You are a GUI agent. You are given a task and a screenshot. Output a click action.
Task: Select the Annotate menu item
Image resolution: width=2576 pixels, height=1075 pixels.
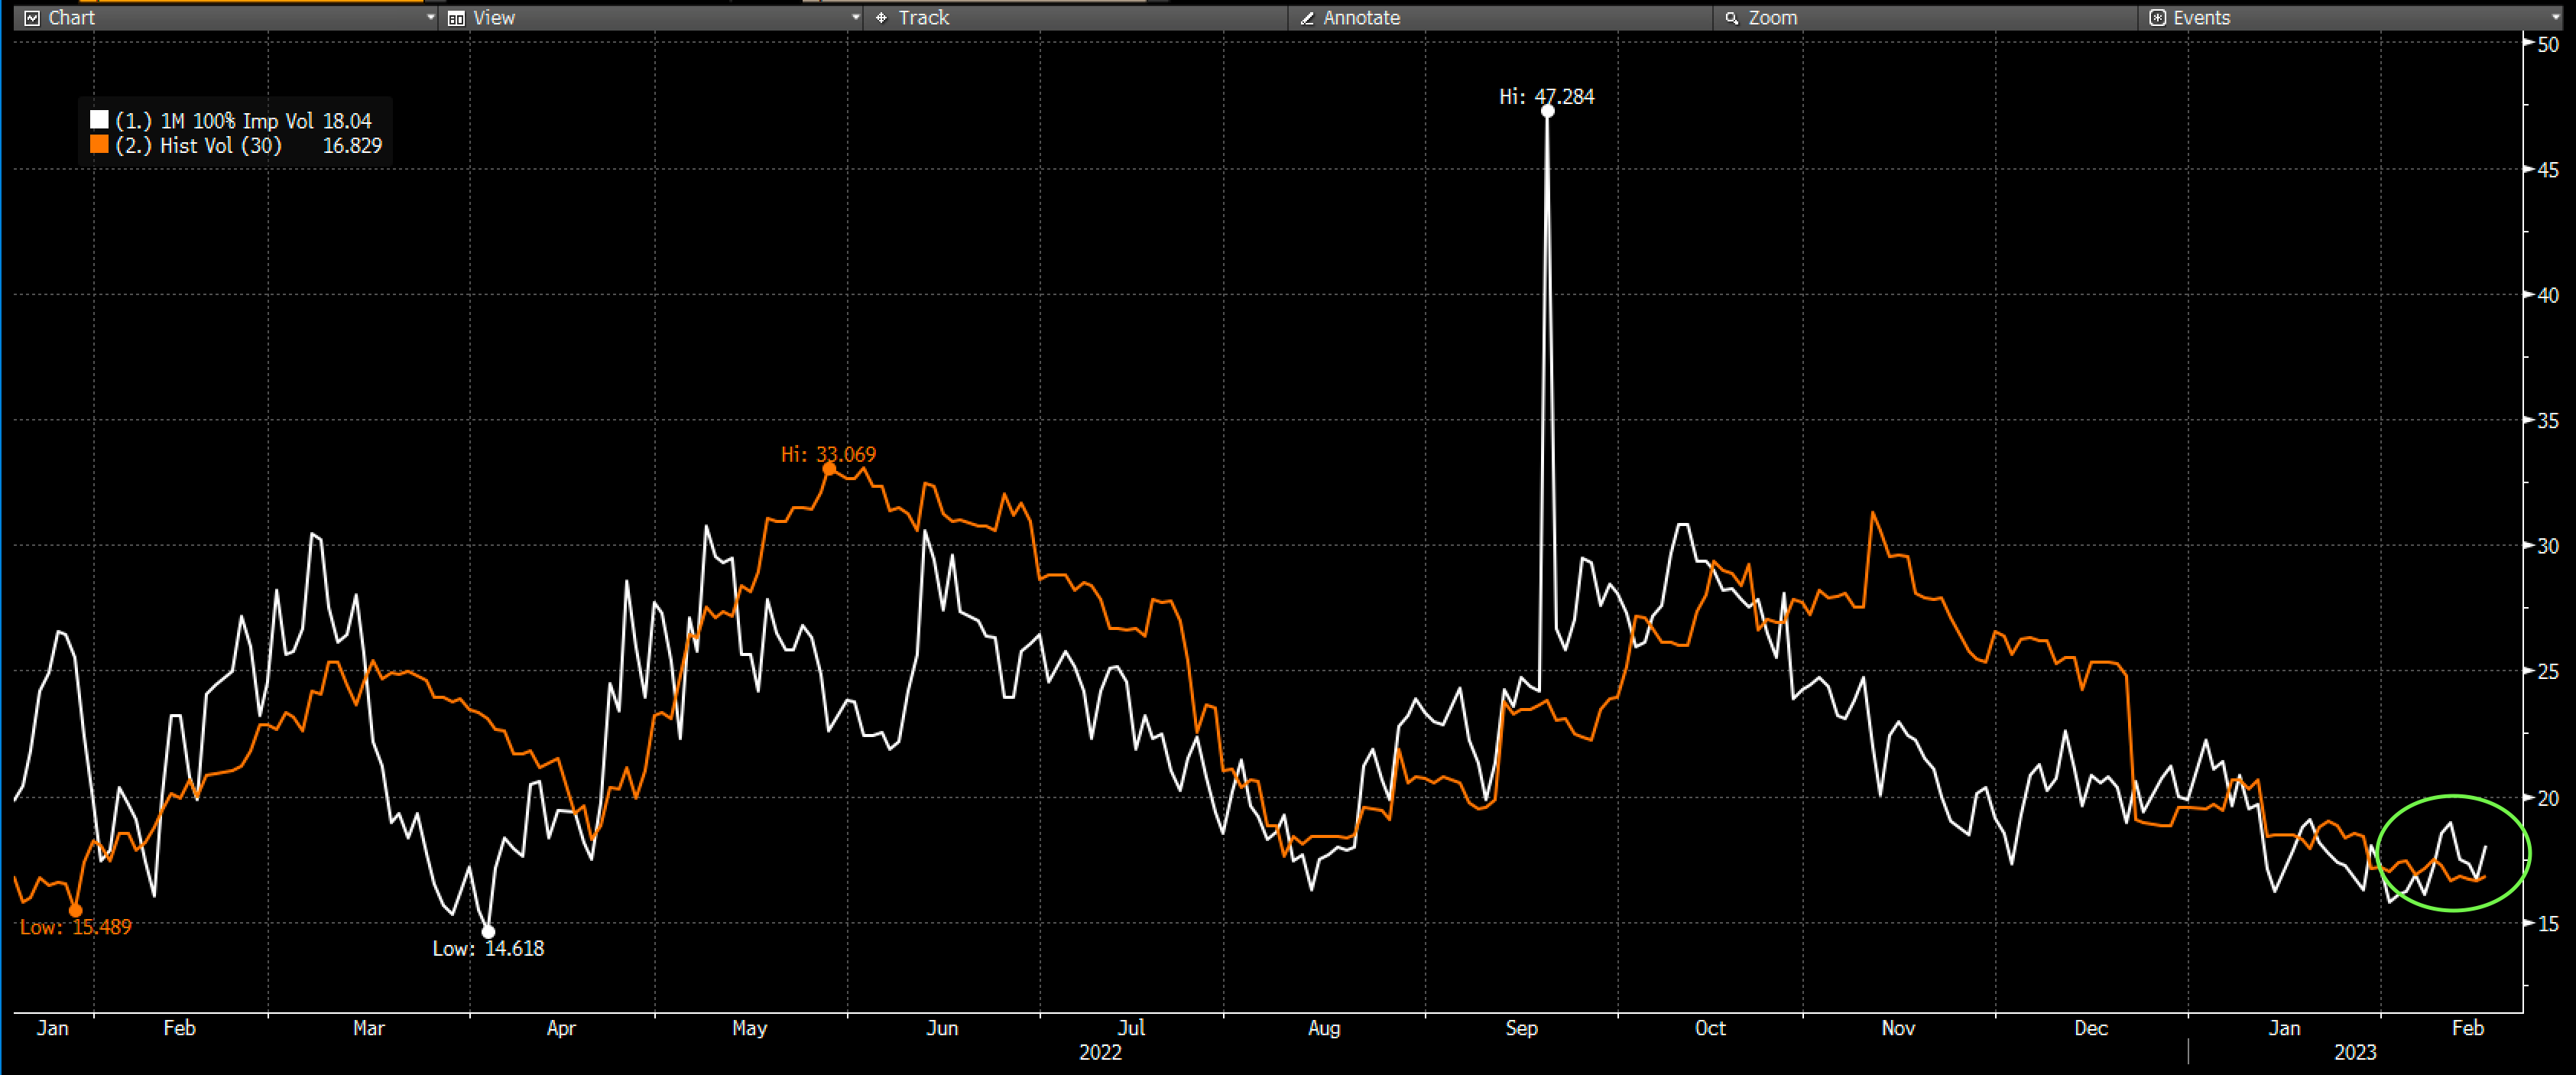coord(1361,18)
